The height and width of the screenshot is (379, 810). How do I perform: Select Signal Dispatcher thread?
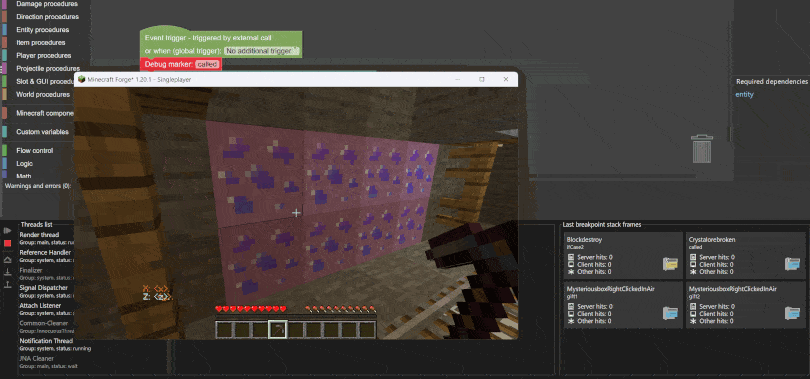pos(45,291)
